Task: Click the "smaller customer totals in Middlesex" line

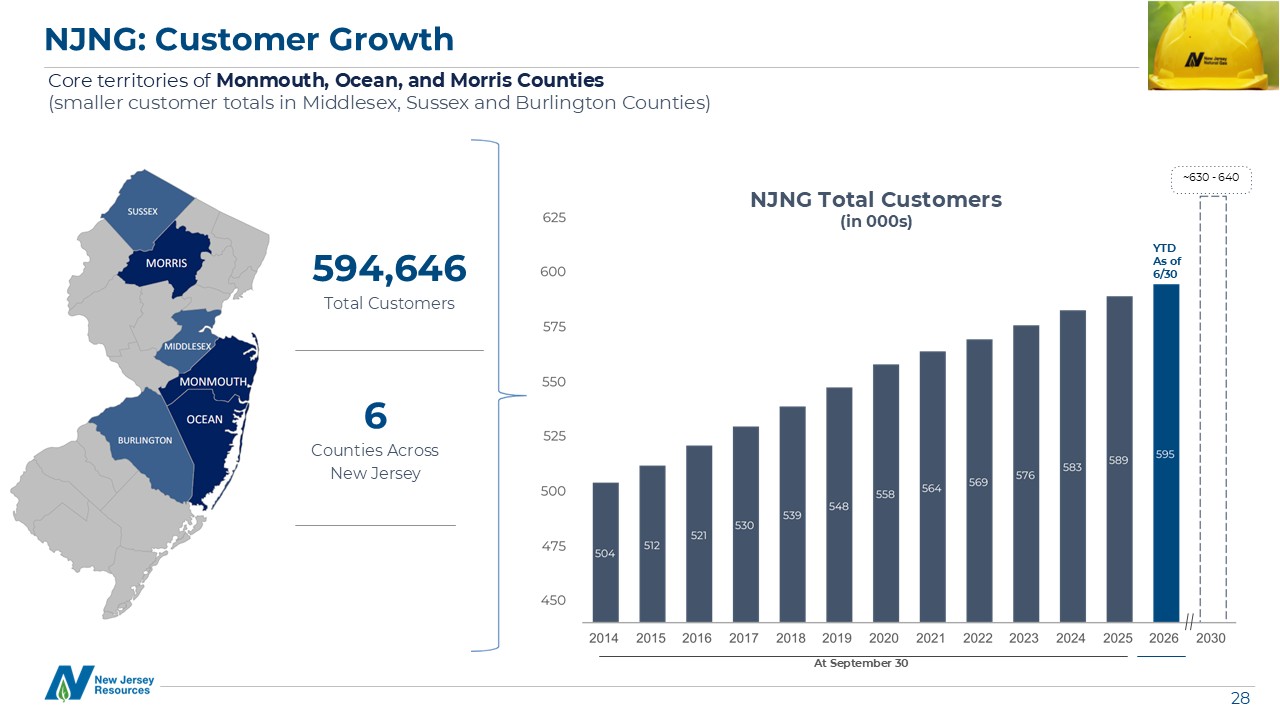Action: (x=379, y=103)
